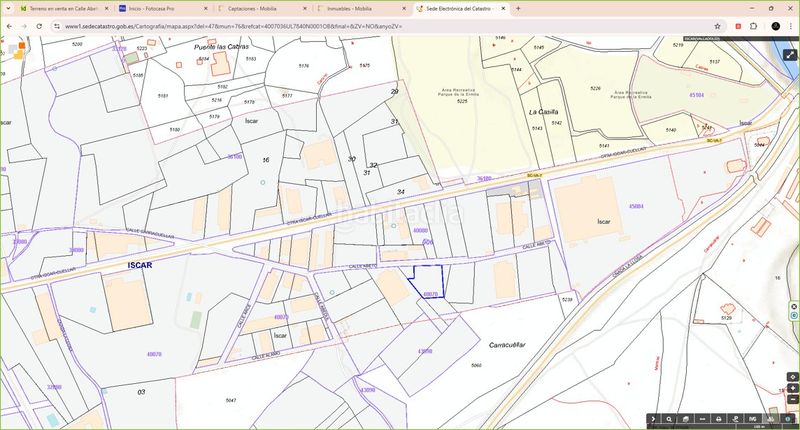Switch to 'Inmuebles - Mobilia' tab
The height and width of the screenshot is (430, 800).
[x=362, y=9]
